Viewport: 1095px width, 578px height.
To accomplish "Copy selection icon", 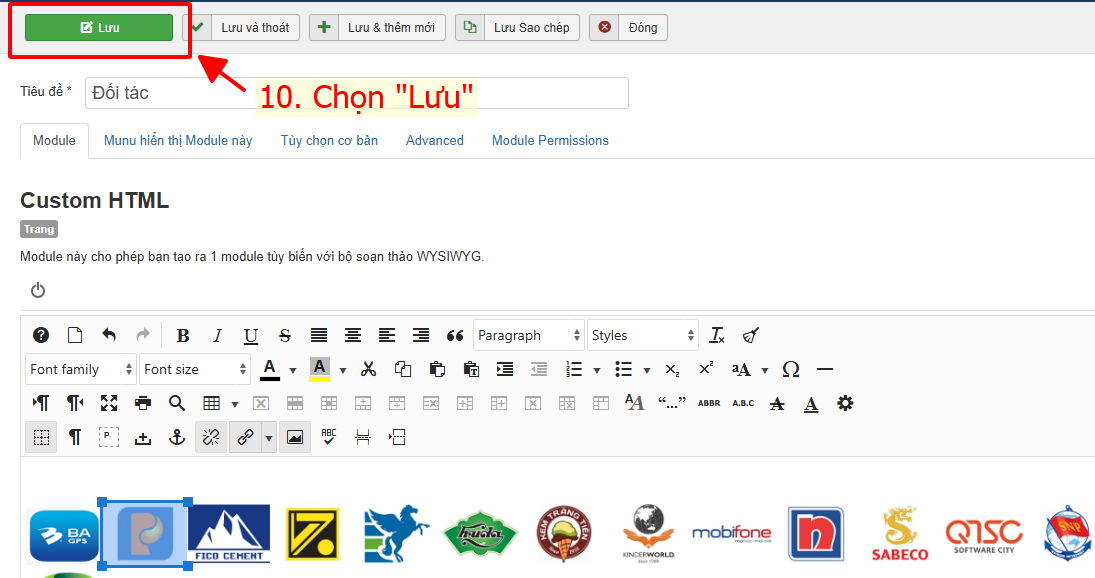I will tap(403, 369).
